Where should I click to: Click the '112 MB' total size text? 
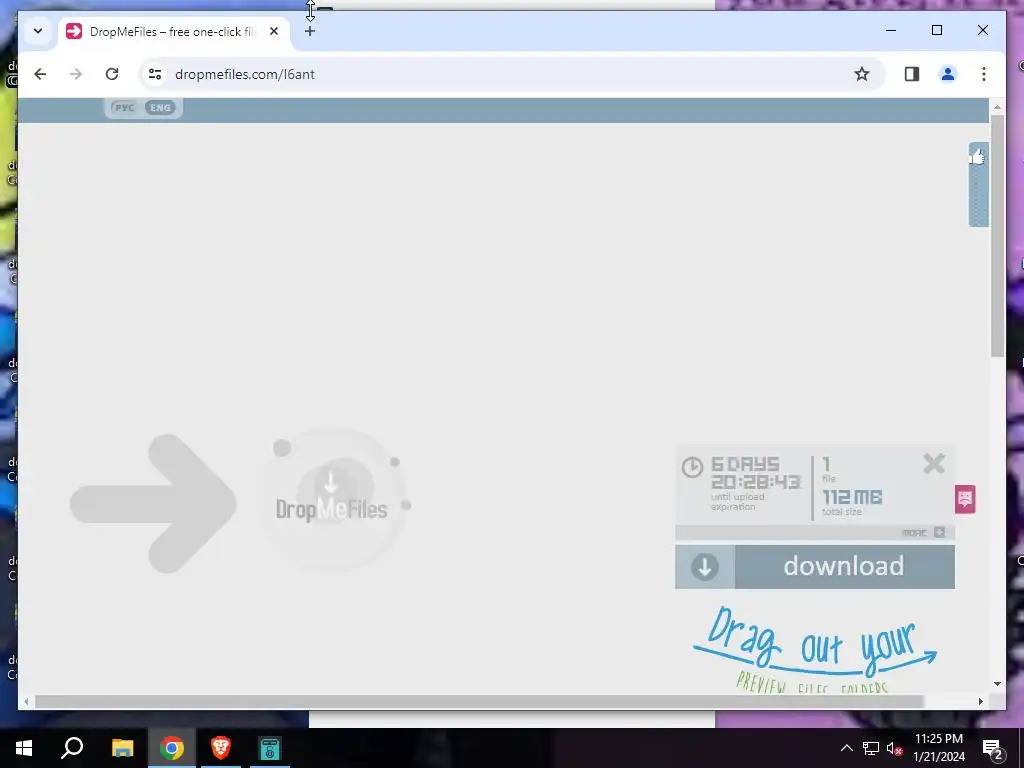[852, 497]
